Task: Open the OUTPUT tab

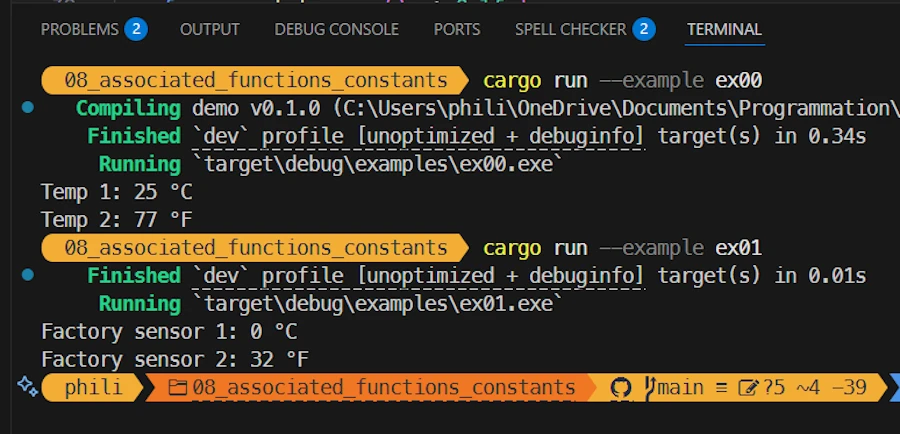Action: pos(210,29)
